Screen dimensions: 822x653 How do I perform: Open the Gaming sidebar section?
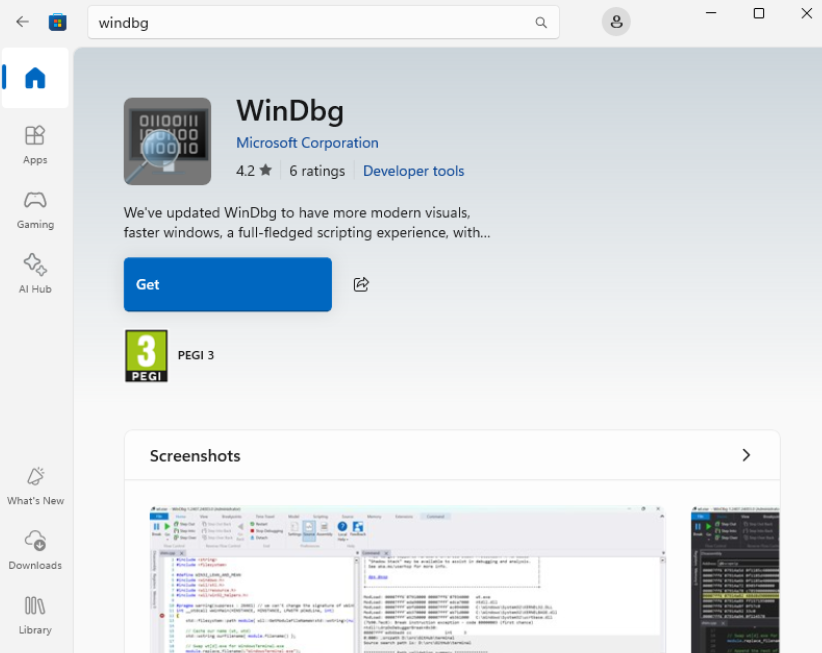35,210
